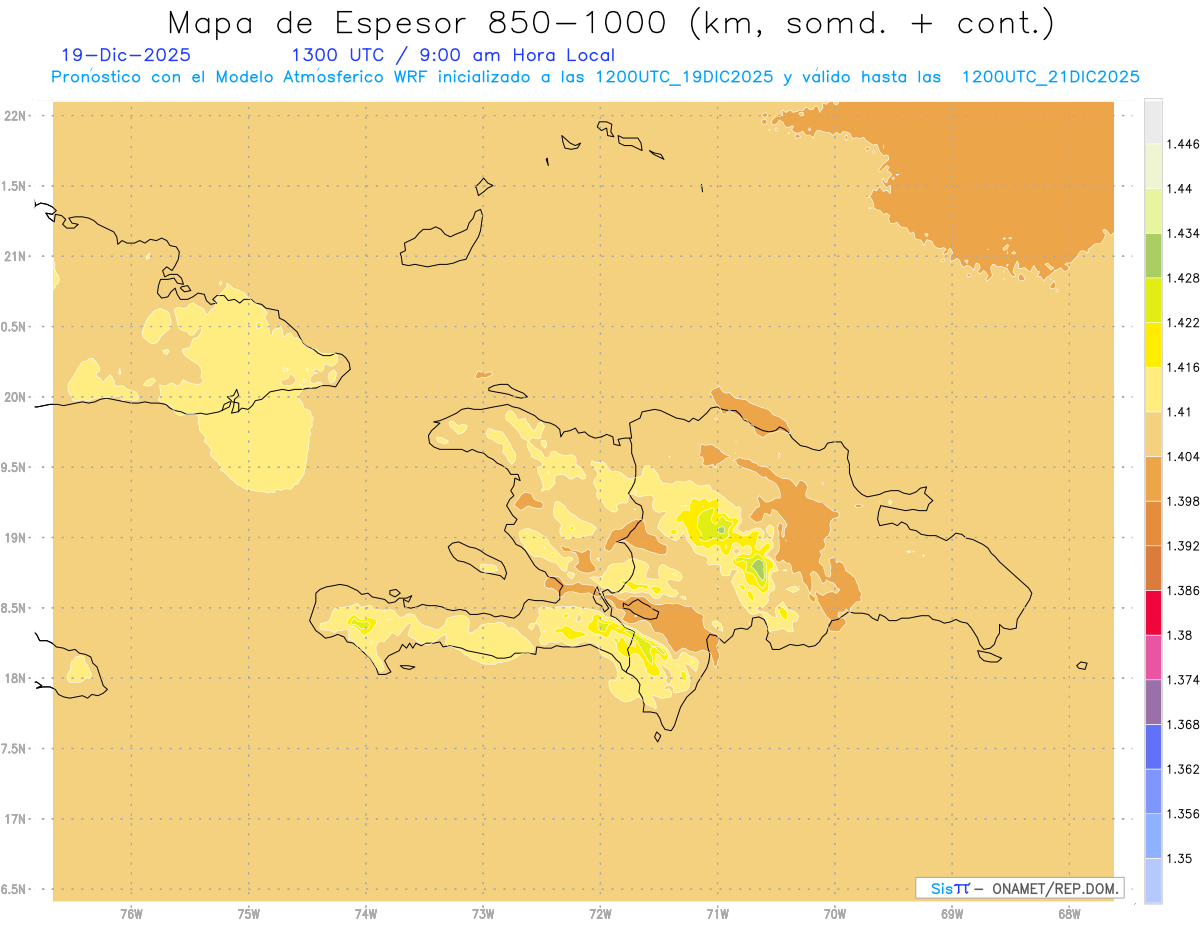Pick the green colorbar swatch between 1.428 and 1.434
The image size is (1200, 927).
coord(1153,255)
